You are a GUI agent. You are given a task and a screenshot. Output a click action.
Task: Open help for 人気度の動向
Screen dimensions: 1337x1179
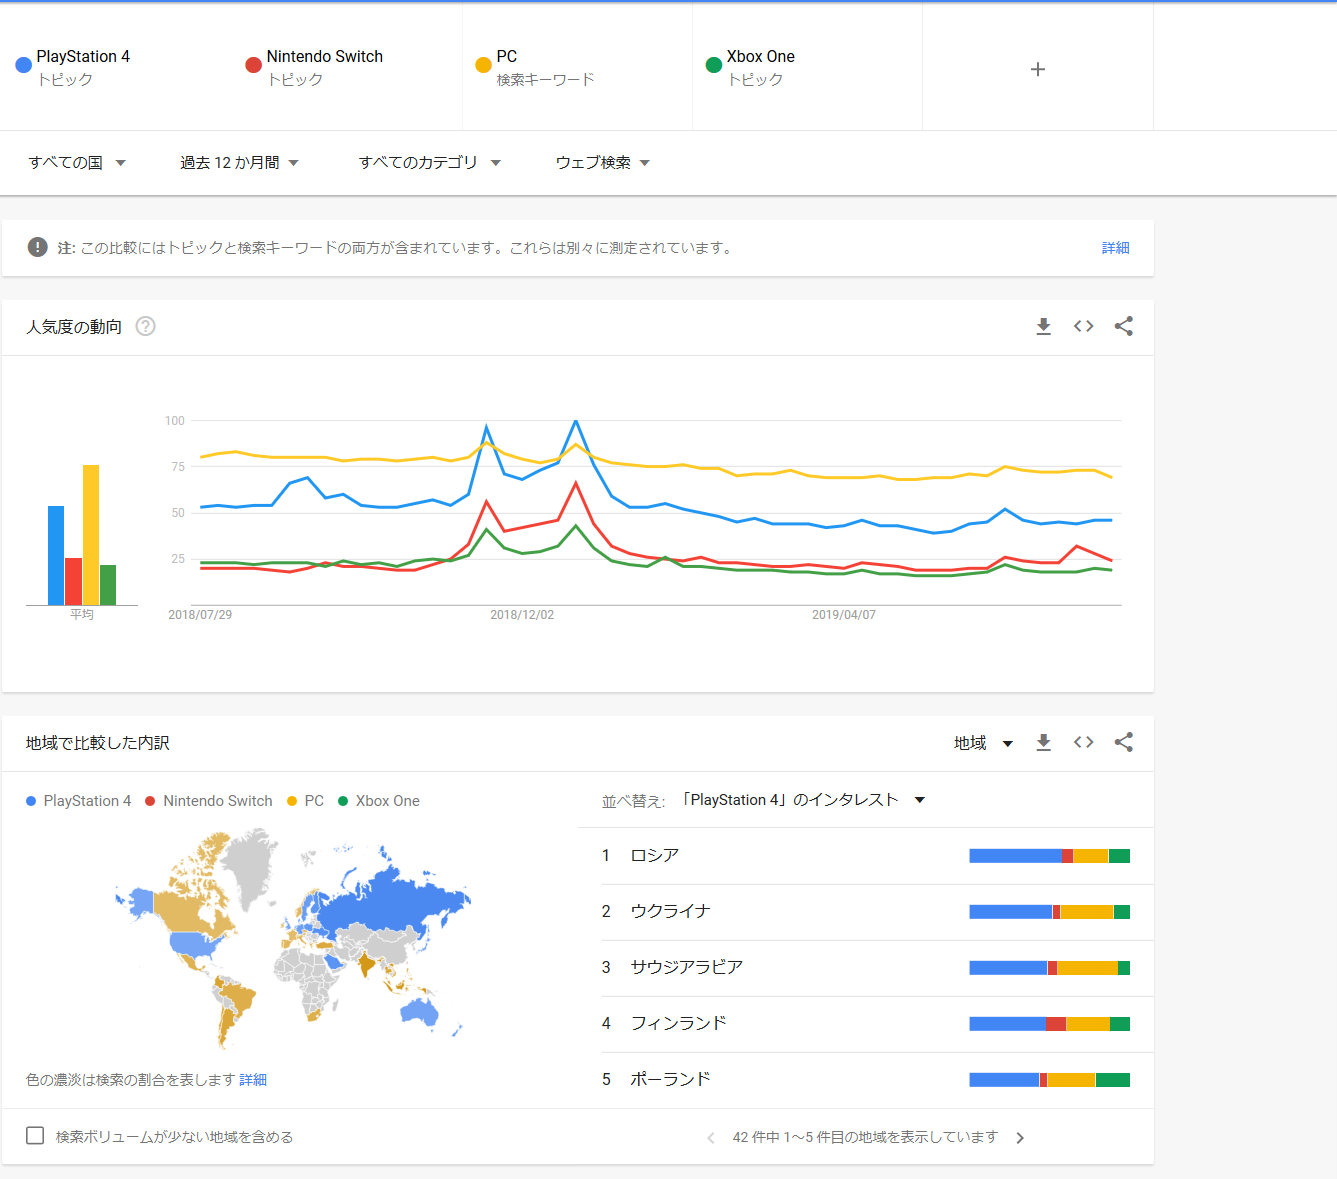[x=146, y=326]
